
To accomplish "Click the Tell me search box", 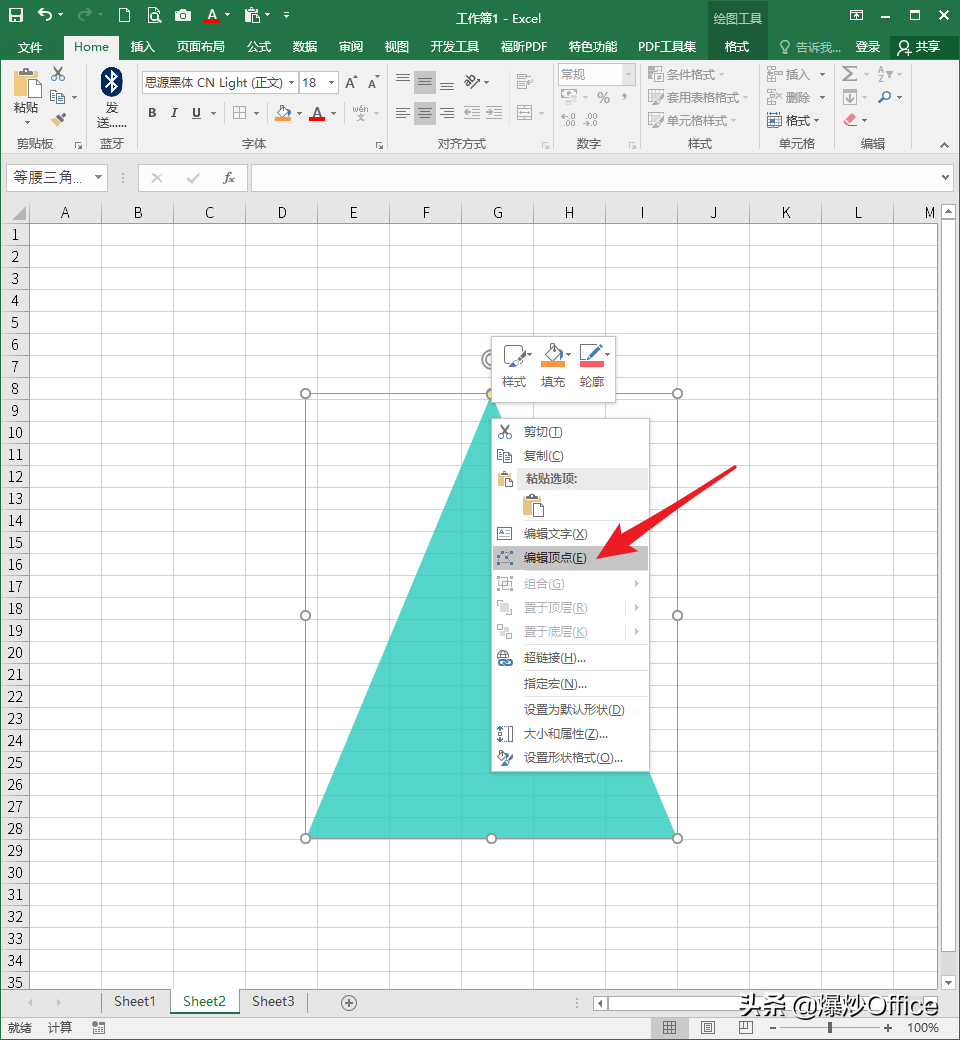I will coord(810,47).
